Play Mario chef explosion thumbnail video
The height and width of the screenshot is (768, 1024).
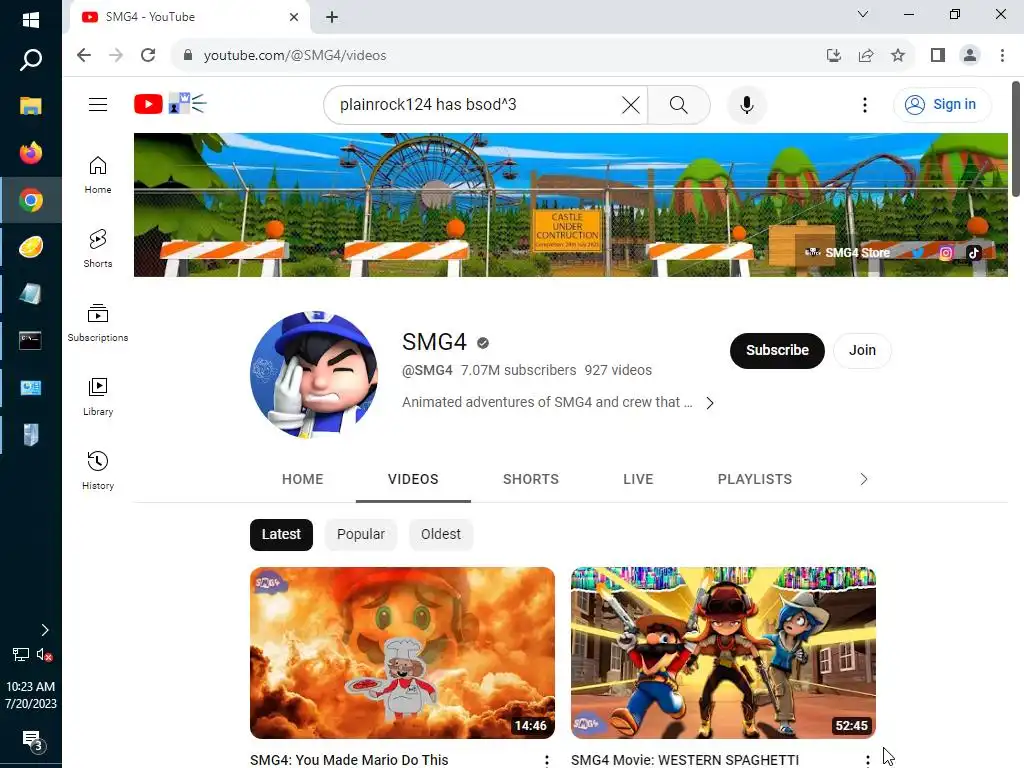point(402,653)
